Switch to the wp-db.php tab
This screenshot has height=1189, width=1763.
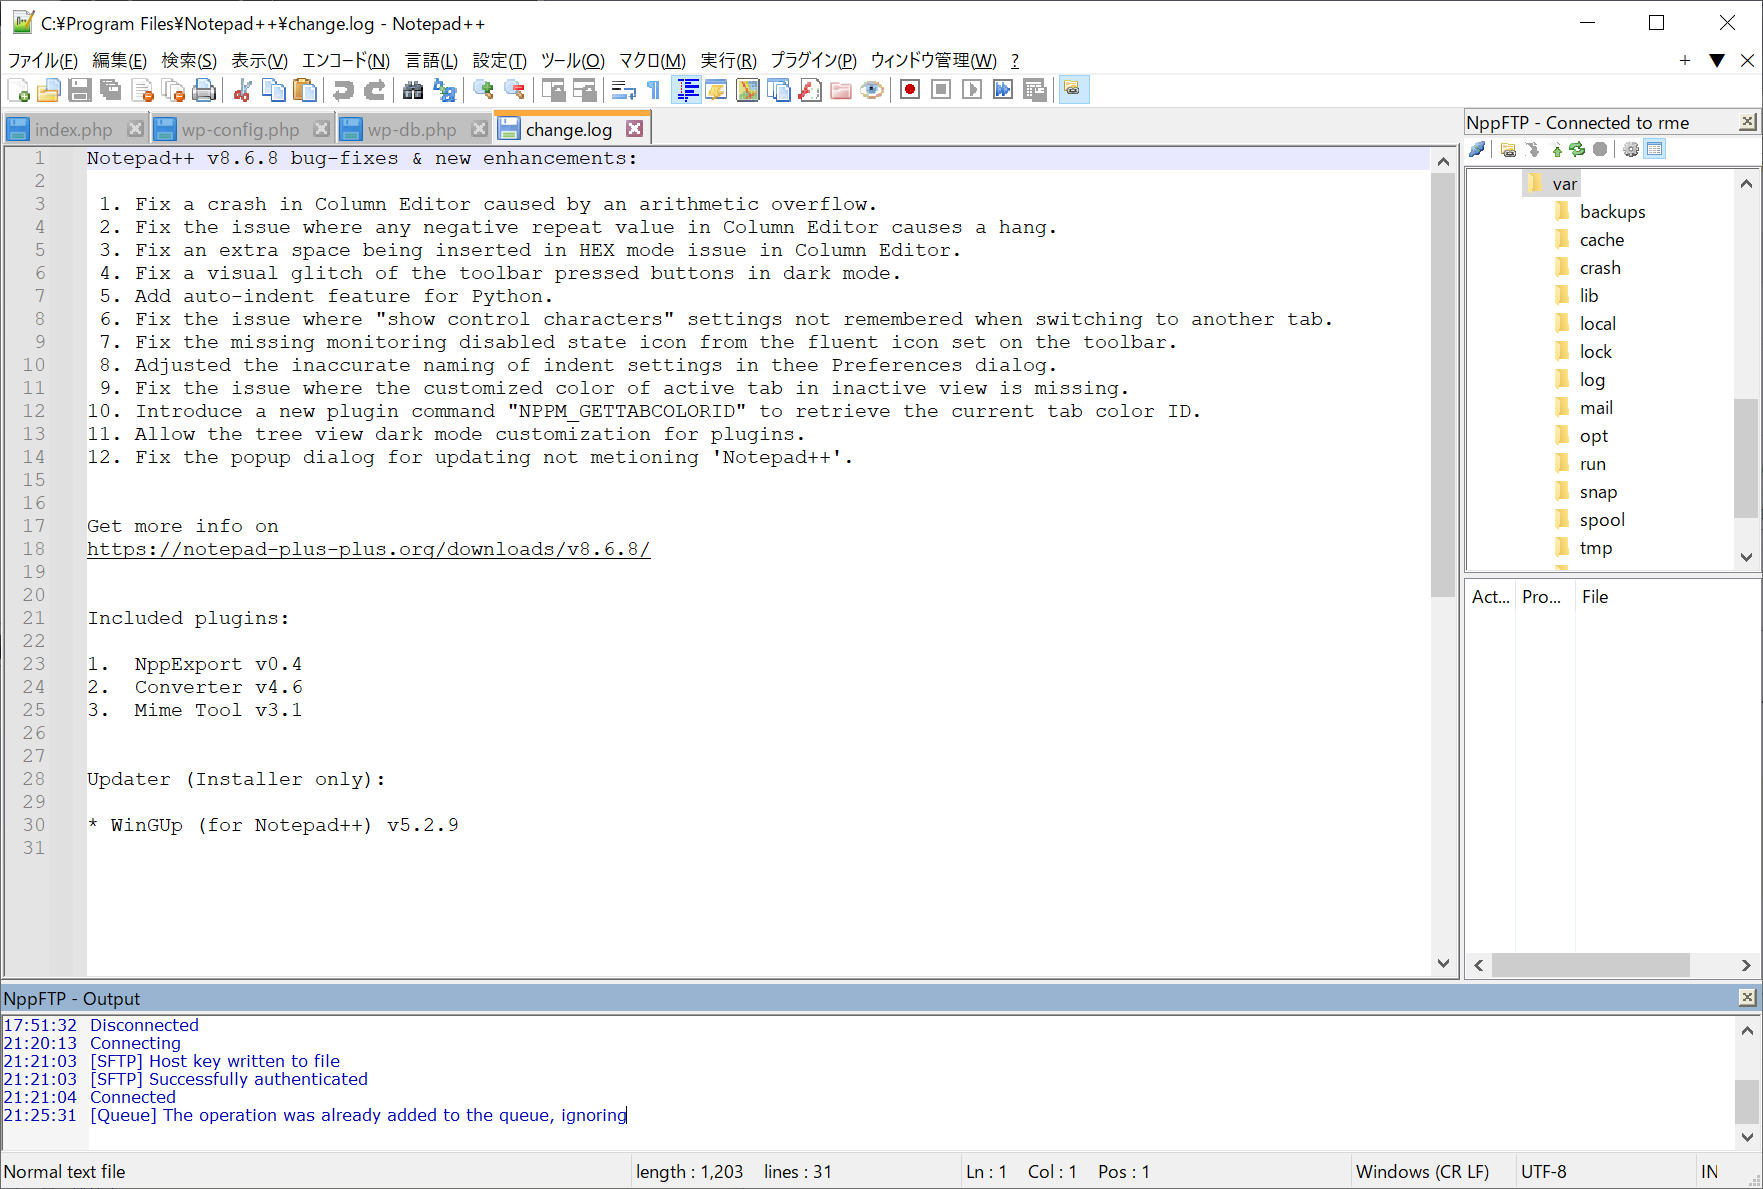[412, 130]
